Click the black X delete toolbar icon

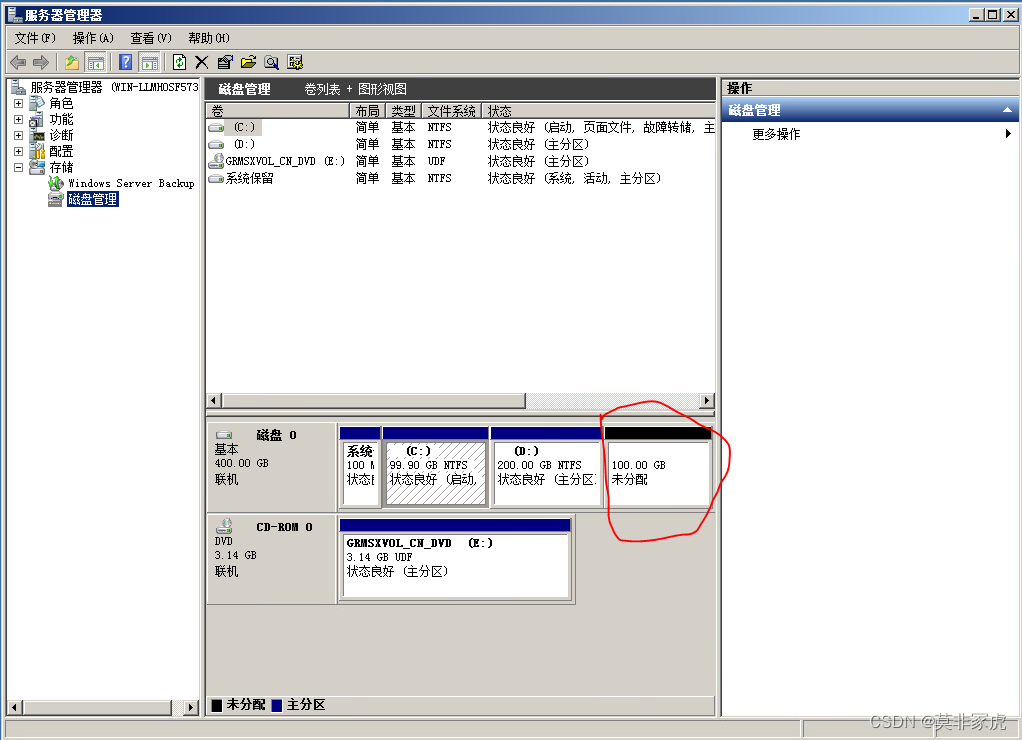(x=201, y=62)
